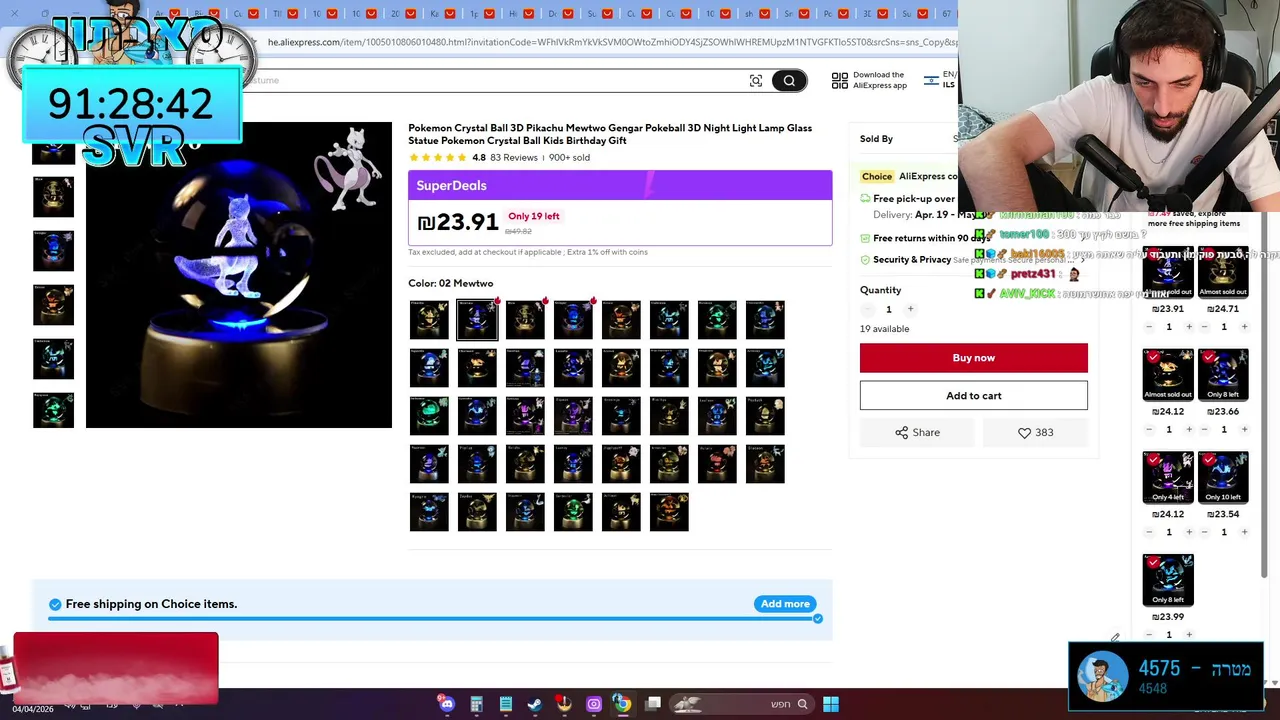Viewport: 1280px width, 720px height.
Task: Select the second gold gallery thumbnail on the left
Action: [53, 197]
